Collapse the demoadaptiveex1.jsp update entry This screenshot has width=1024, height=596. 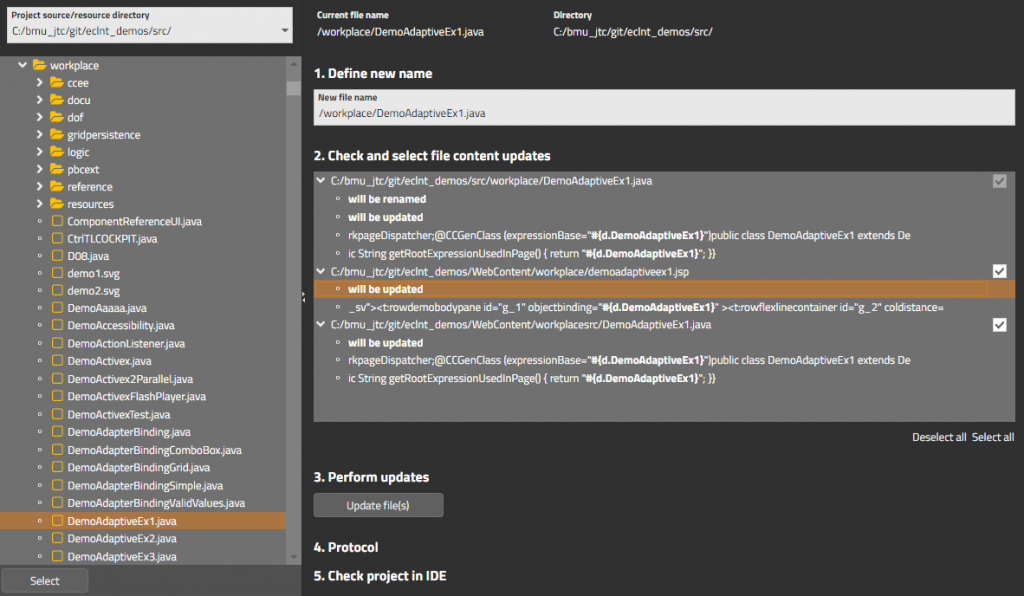coord(321,271)
